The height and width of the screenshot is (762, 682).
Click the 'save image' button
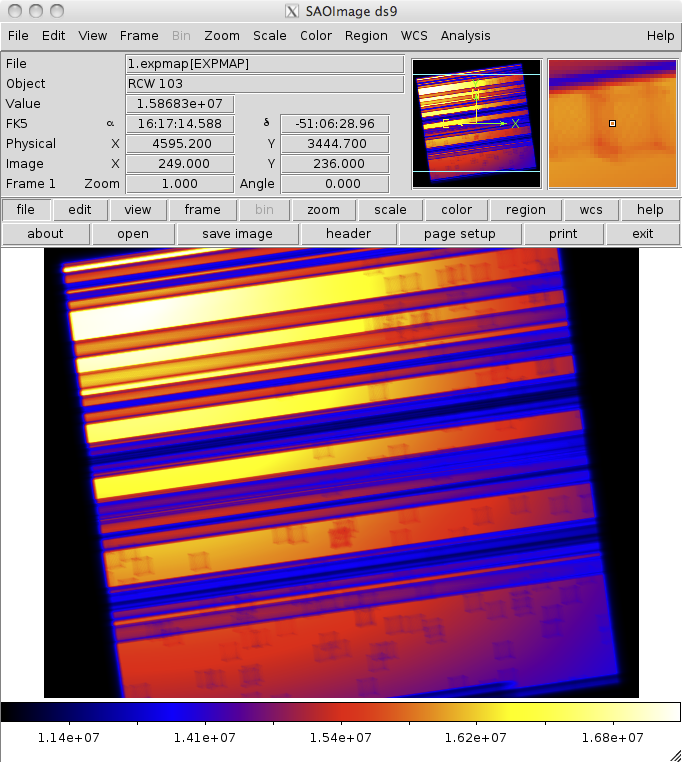click(x=237, y=234)
